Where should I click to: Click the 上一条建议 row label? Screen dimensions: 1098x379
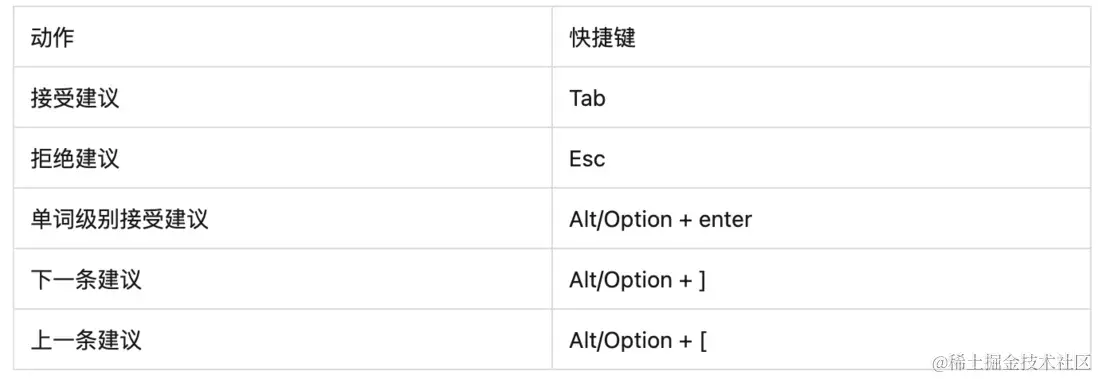pos(86,340)
